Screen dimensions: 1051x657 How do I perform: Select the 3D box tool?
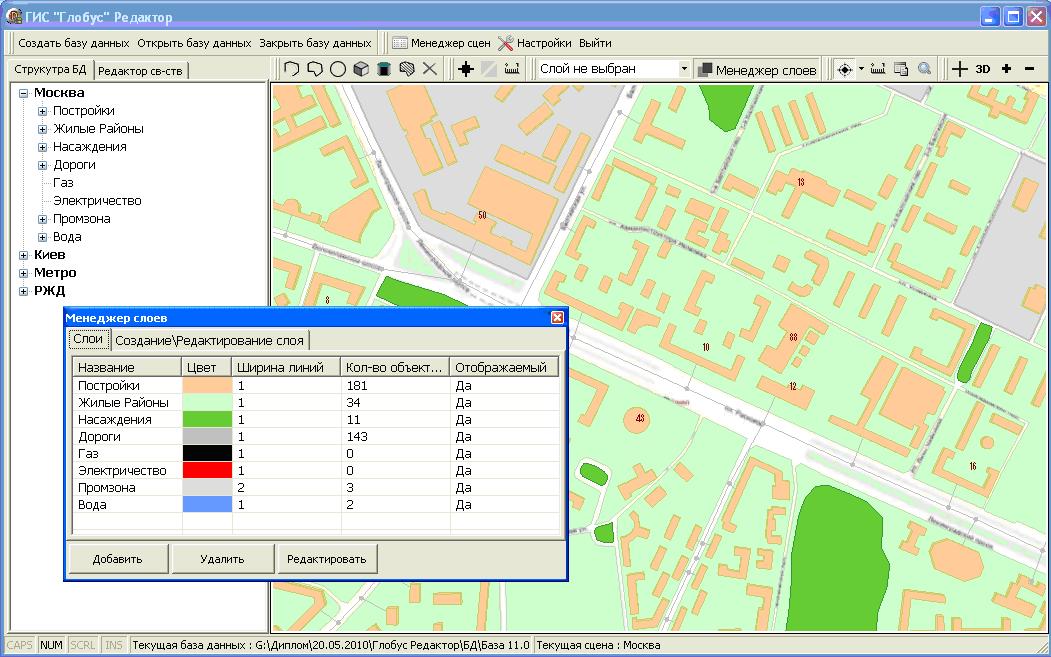pos(361,69)
